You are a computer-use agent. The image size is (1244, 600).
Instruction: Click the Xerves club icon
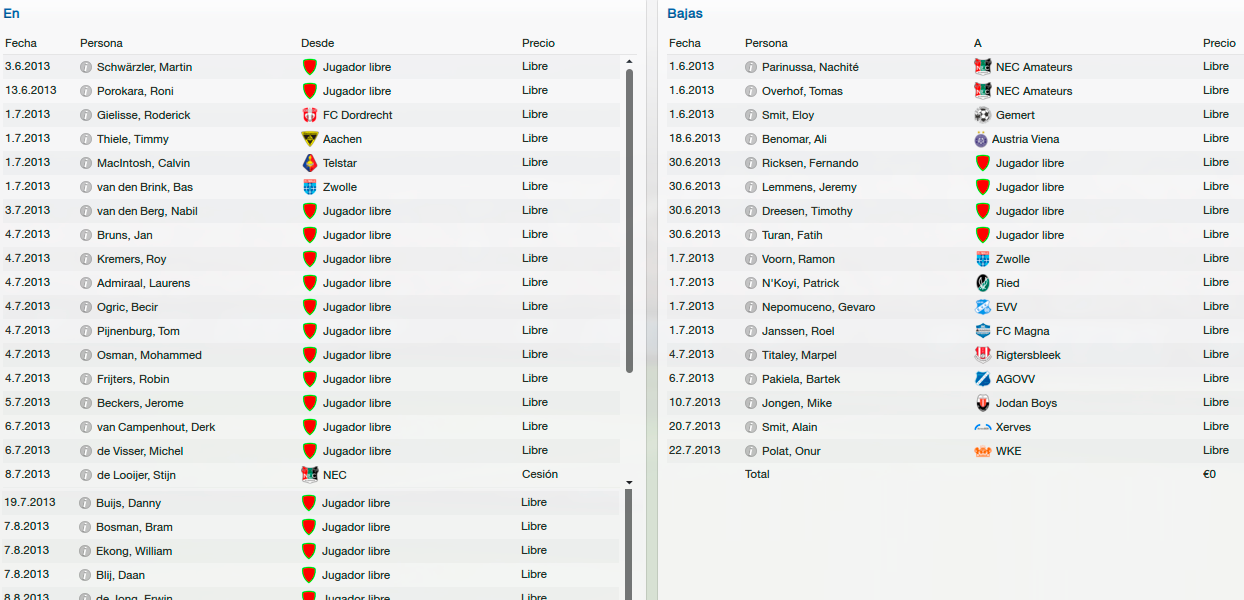(x=982, y=427)
